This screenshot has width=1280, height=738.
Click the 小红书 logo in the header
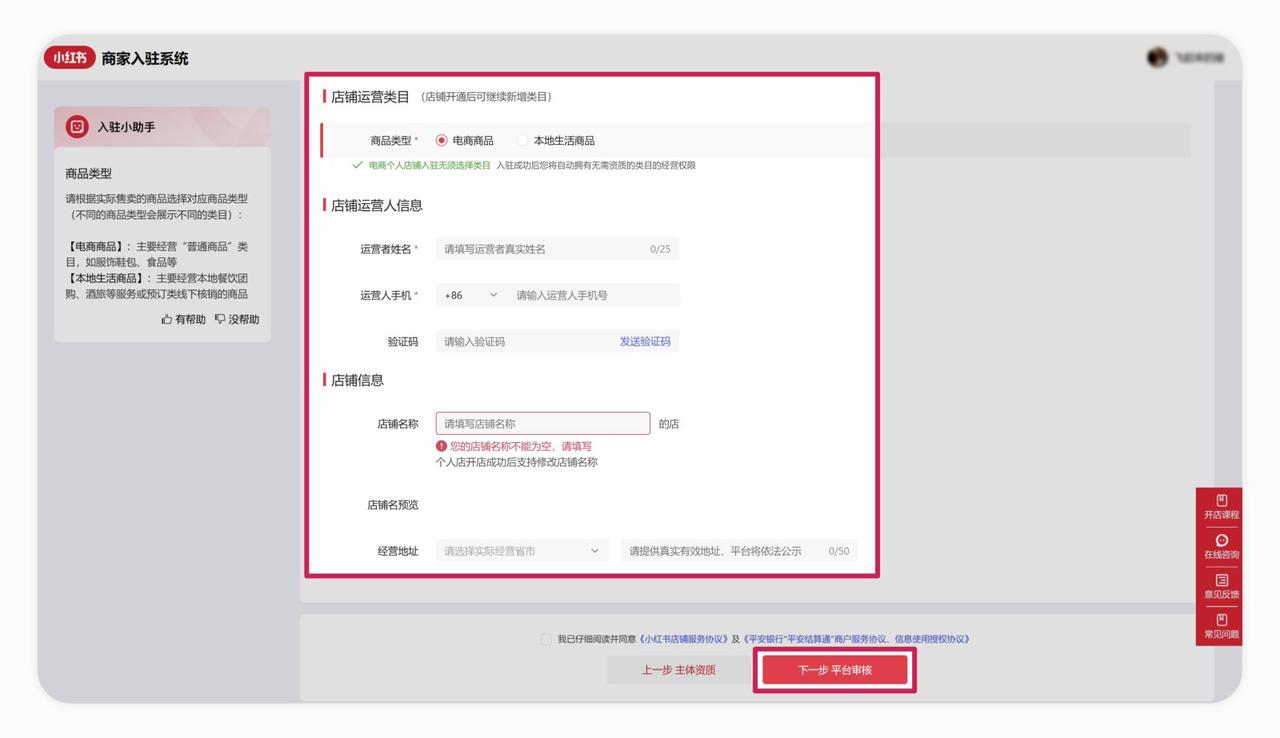point(69,58)
